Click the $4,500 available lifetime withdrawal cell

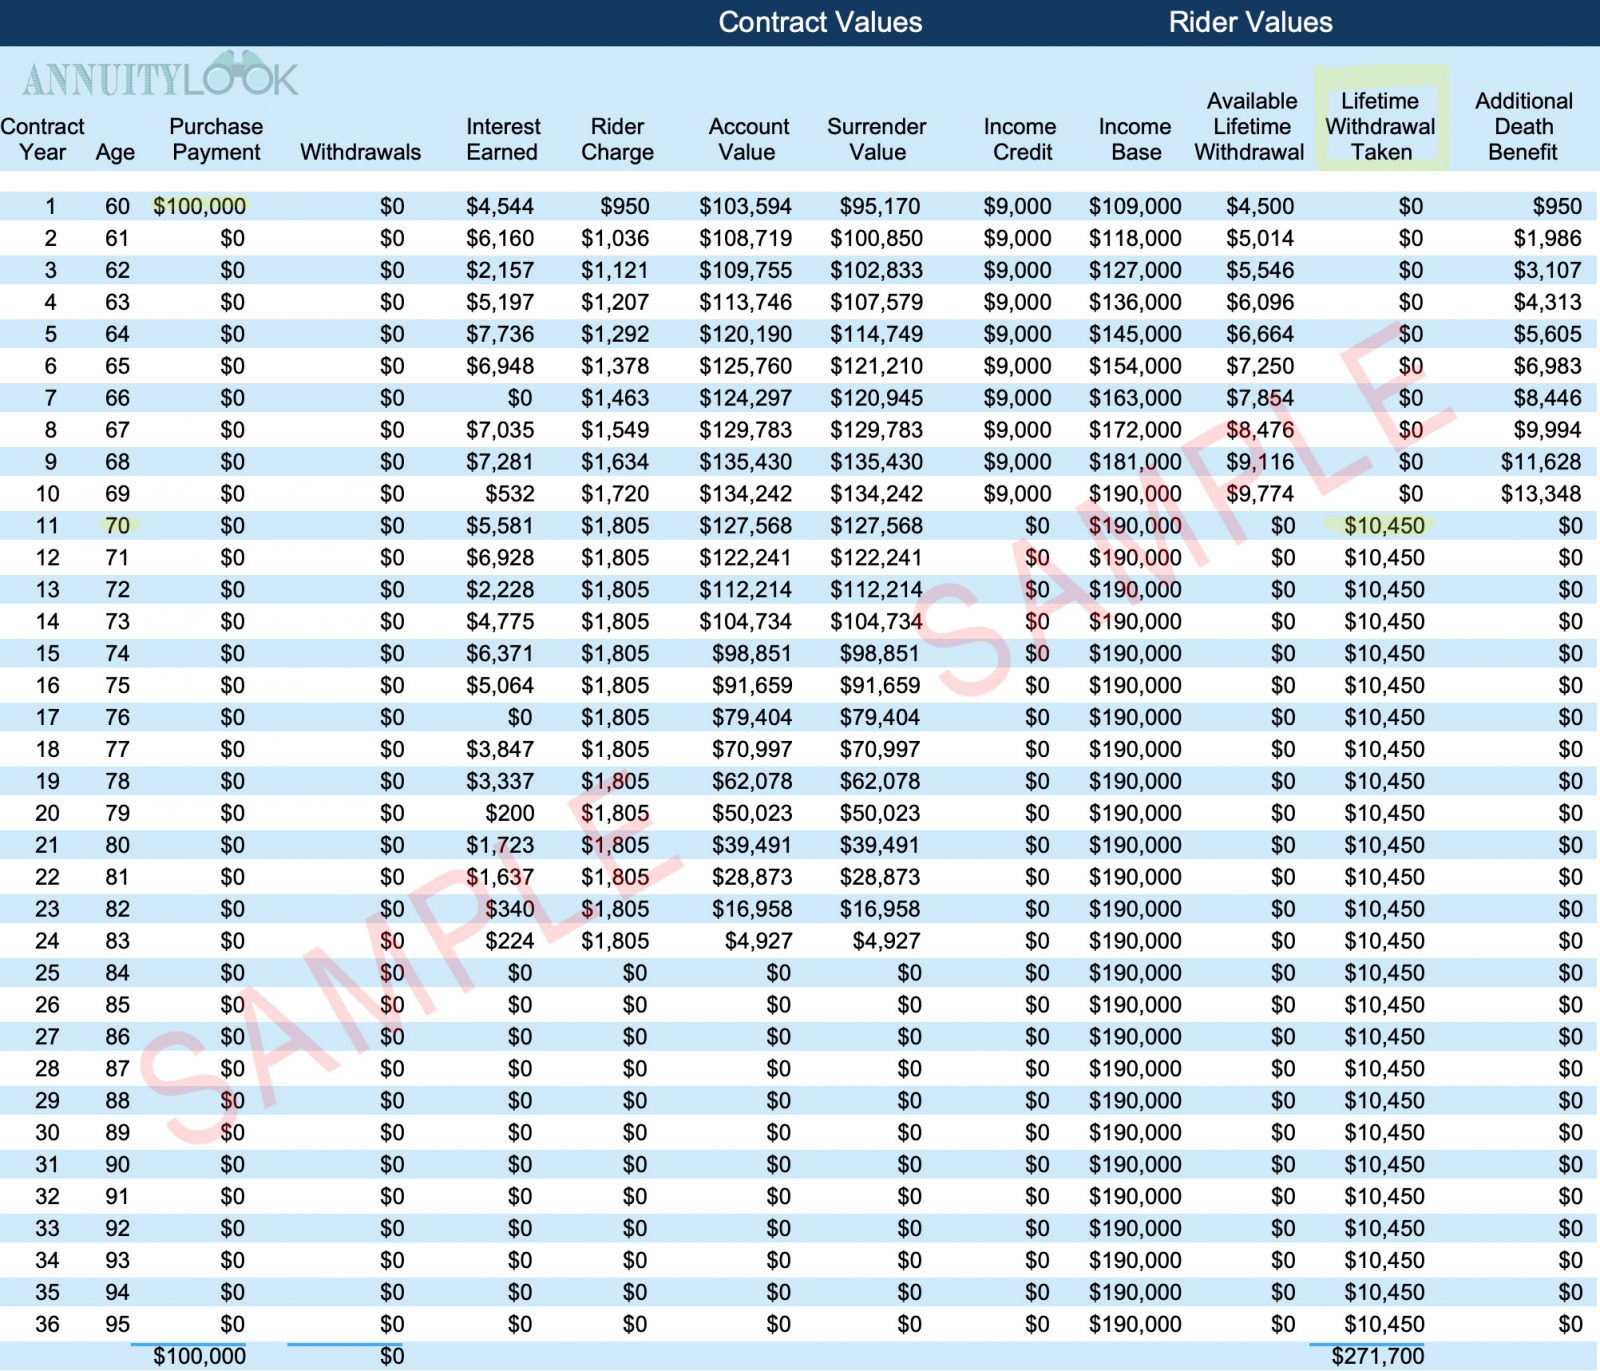coord(1260,206)
